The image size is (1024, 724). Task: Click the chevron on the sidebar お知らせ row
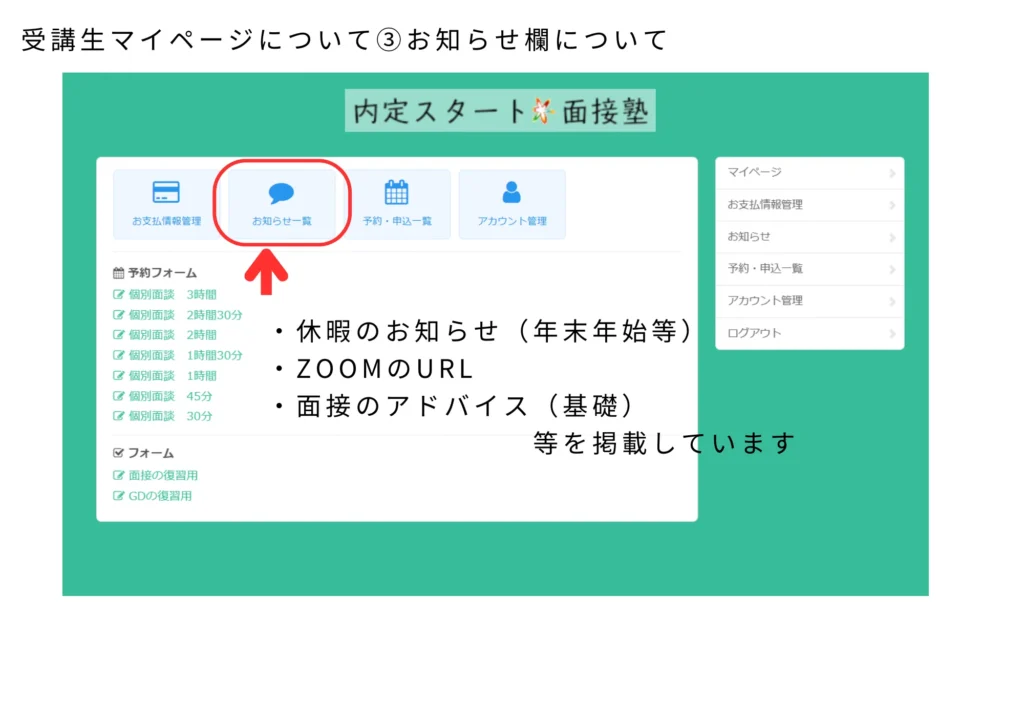[x=891, y=238]
